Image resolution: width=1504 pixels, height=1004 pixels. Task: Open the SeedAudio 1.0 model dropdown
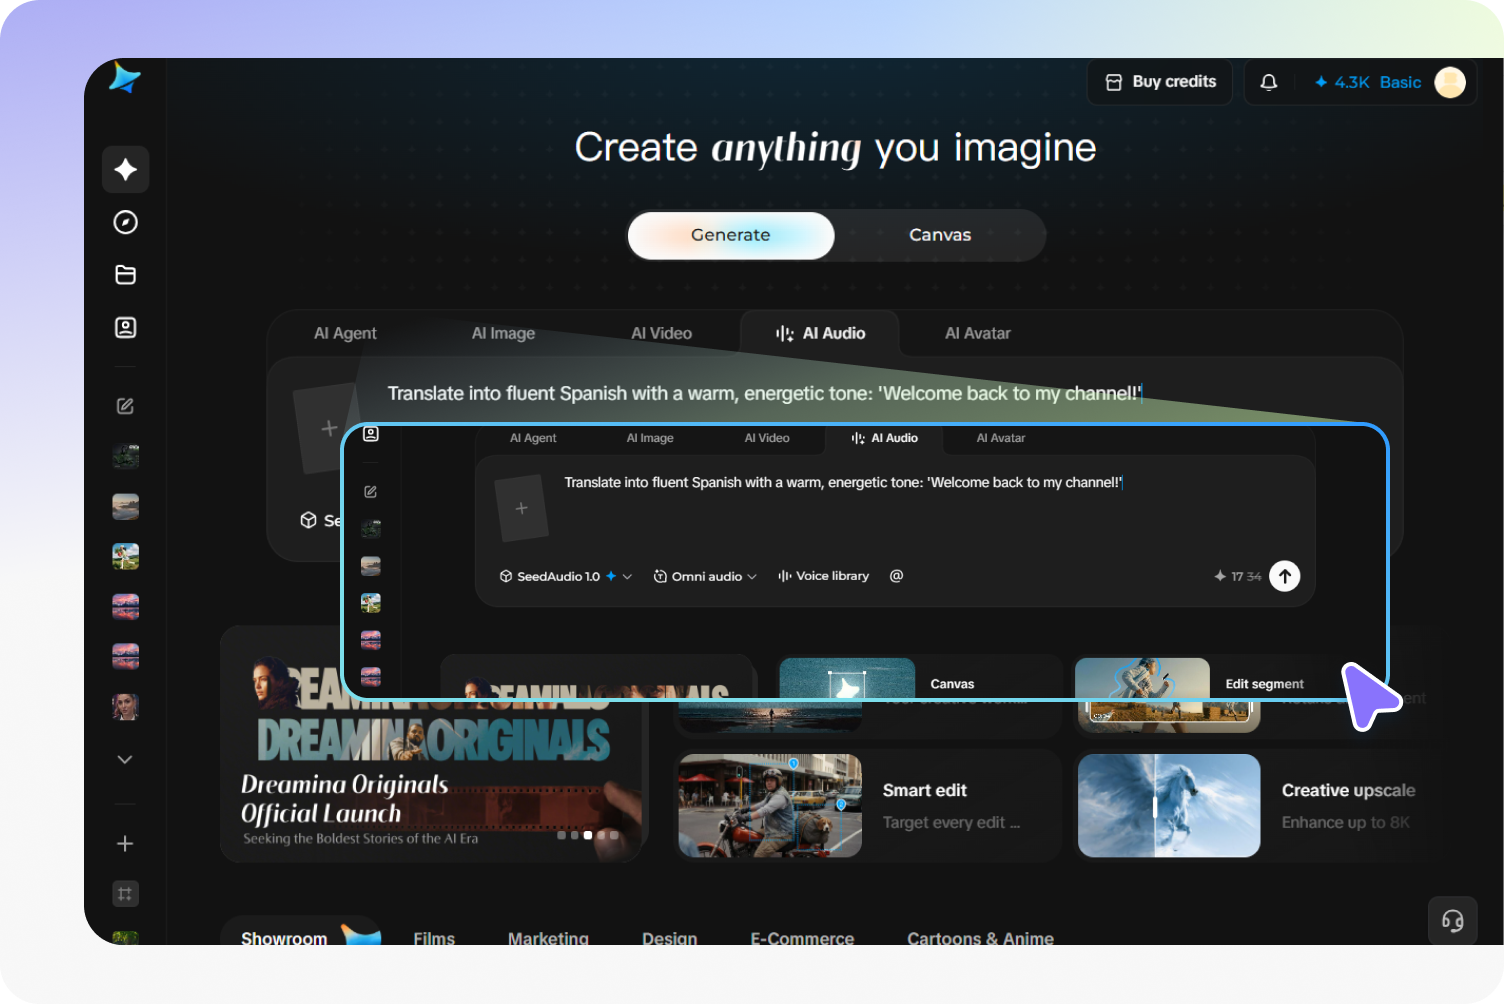(x=566, y=576)
